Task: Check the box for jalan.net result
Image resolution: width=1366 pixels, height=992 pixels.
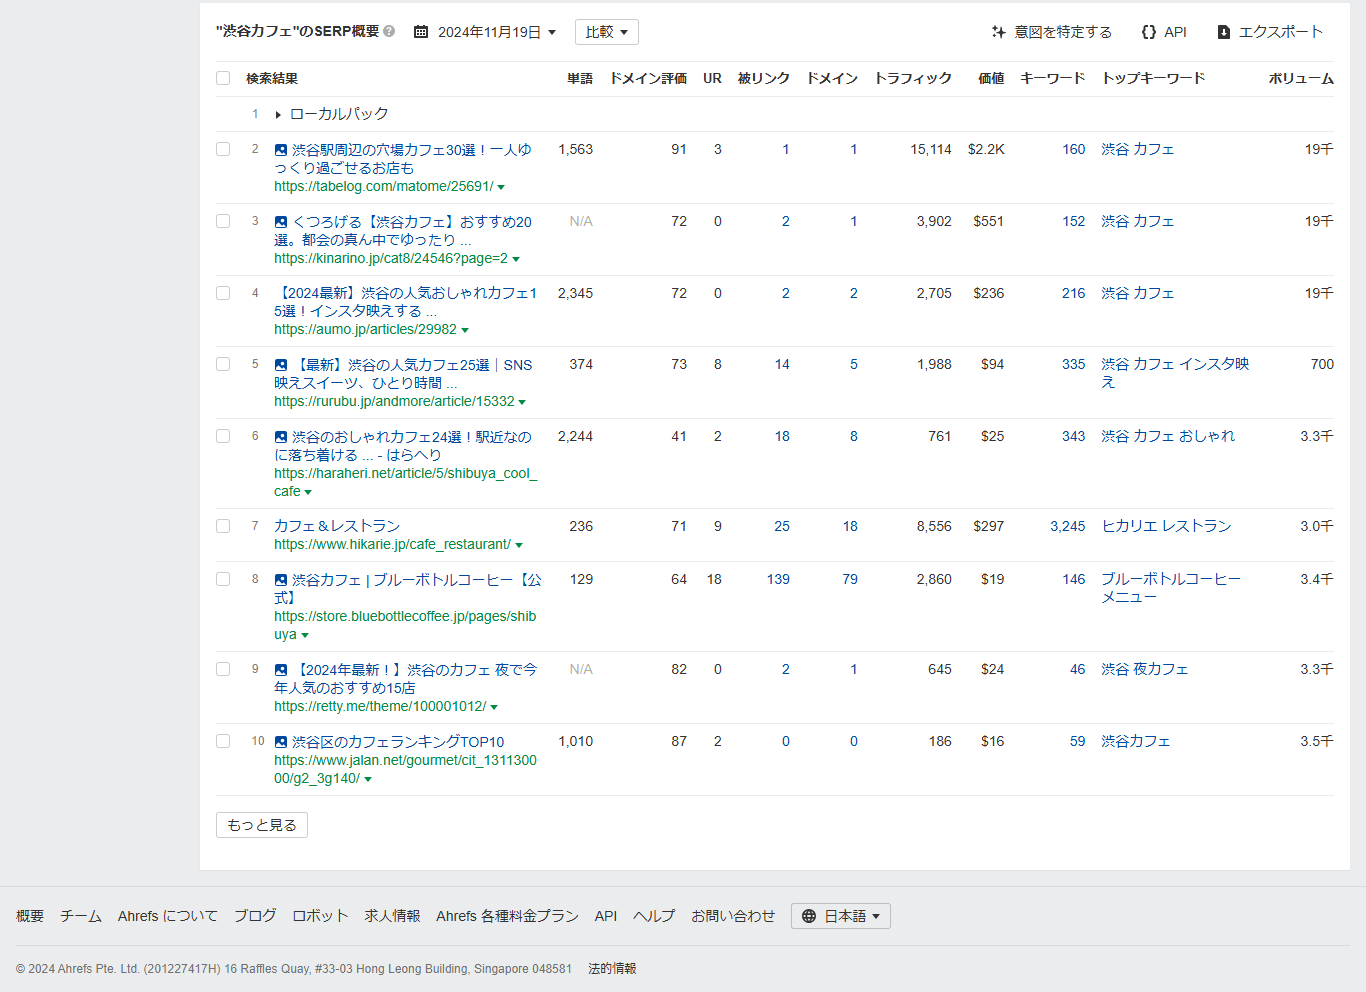Action: (223, 741)
